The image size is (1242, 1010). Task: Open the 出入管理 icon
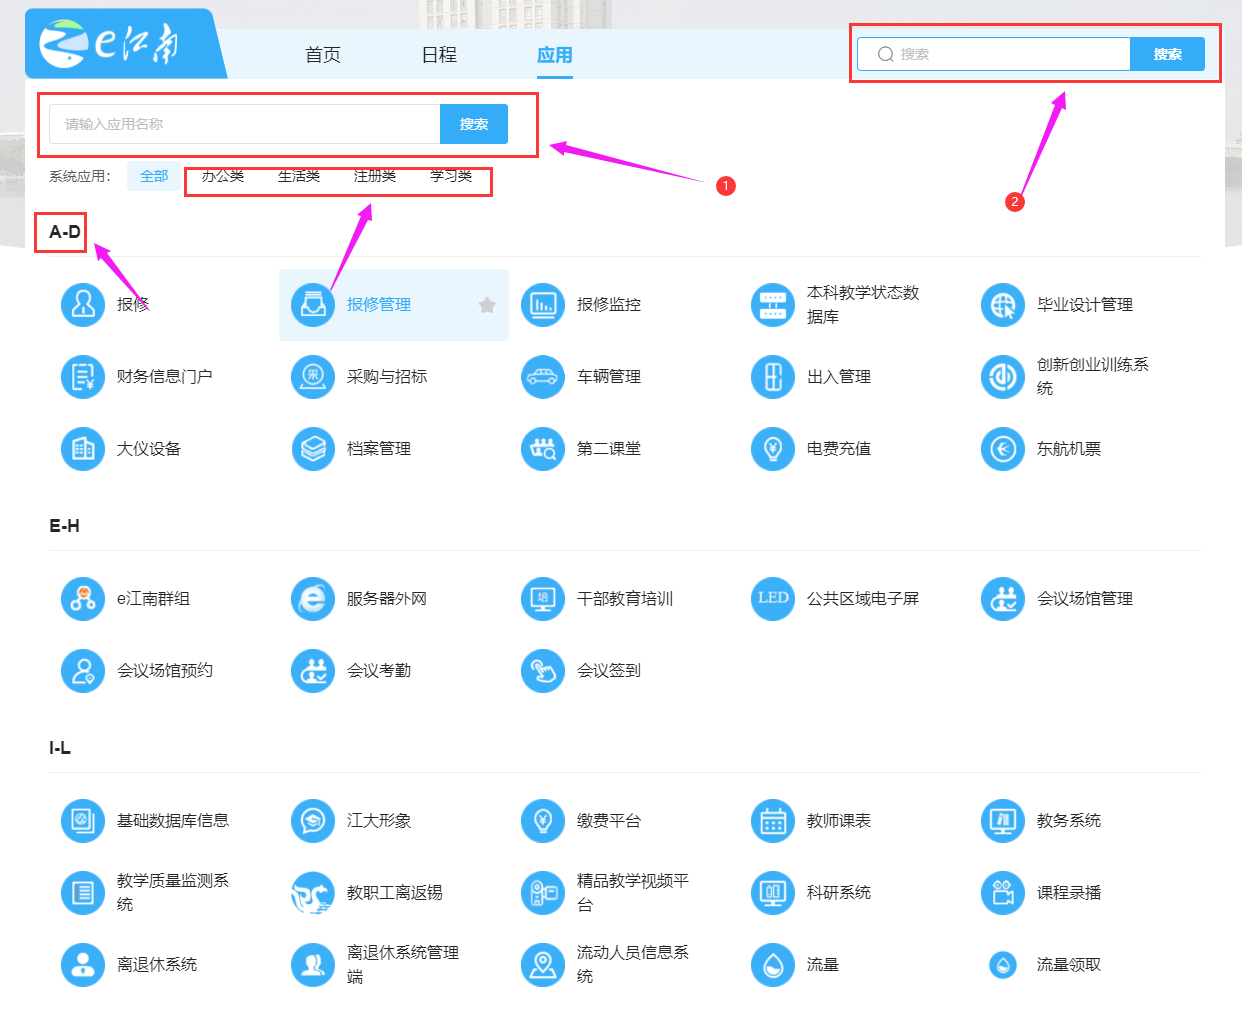pyautogui.click(x=773, y=376)
